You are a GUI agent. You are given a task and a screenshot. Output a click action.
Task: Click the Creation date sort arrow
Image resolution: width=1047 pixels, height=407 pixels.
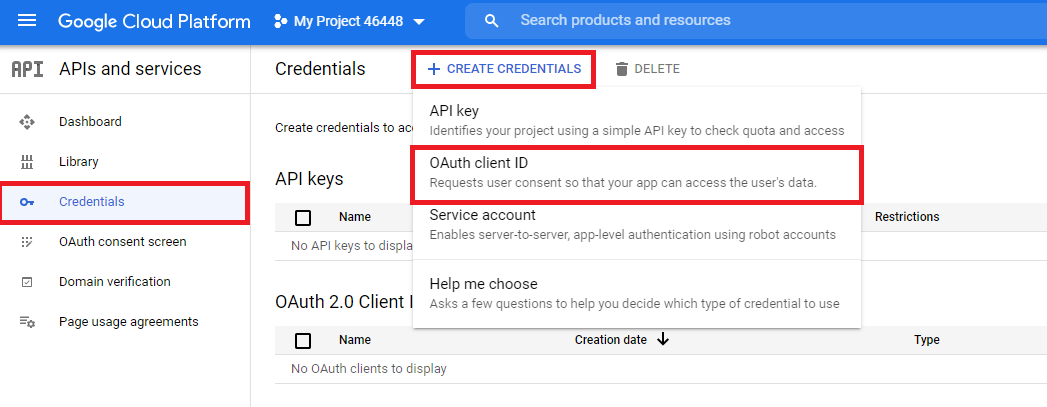tap(662, 340)
